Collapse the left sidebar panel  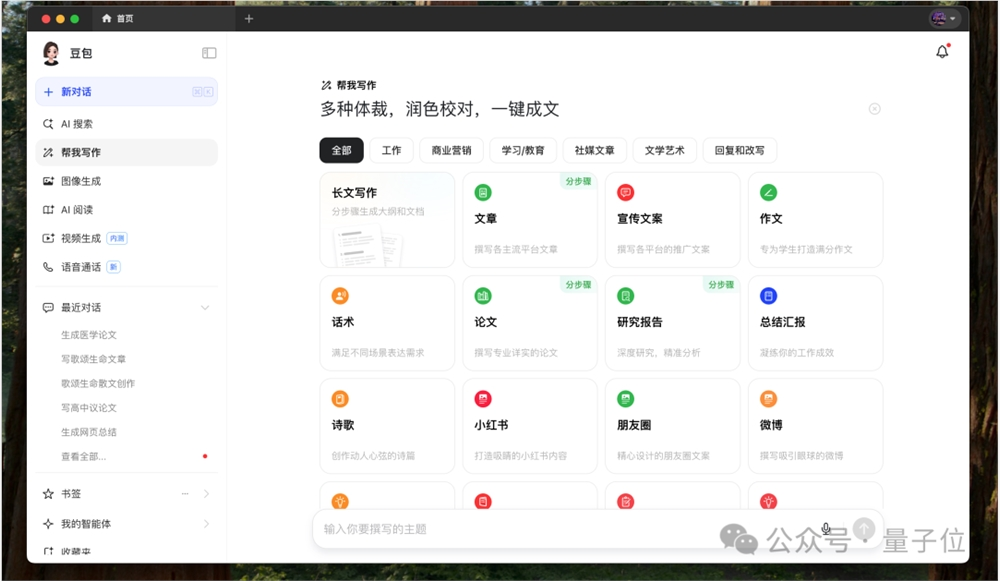coord(208,52)
